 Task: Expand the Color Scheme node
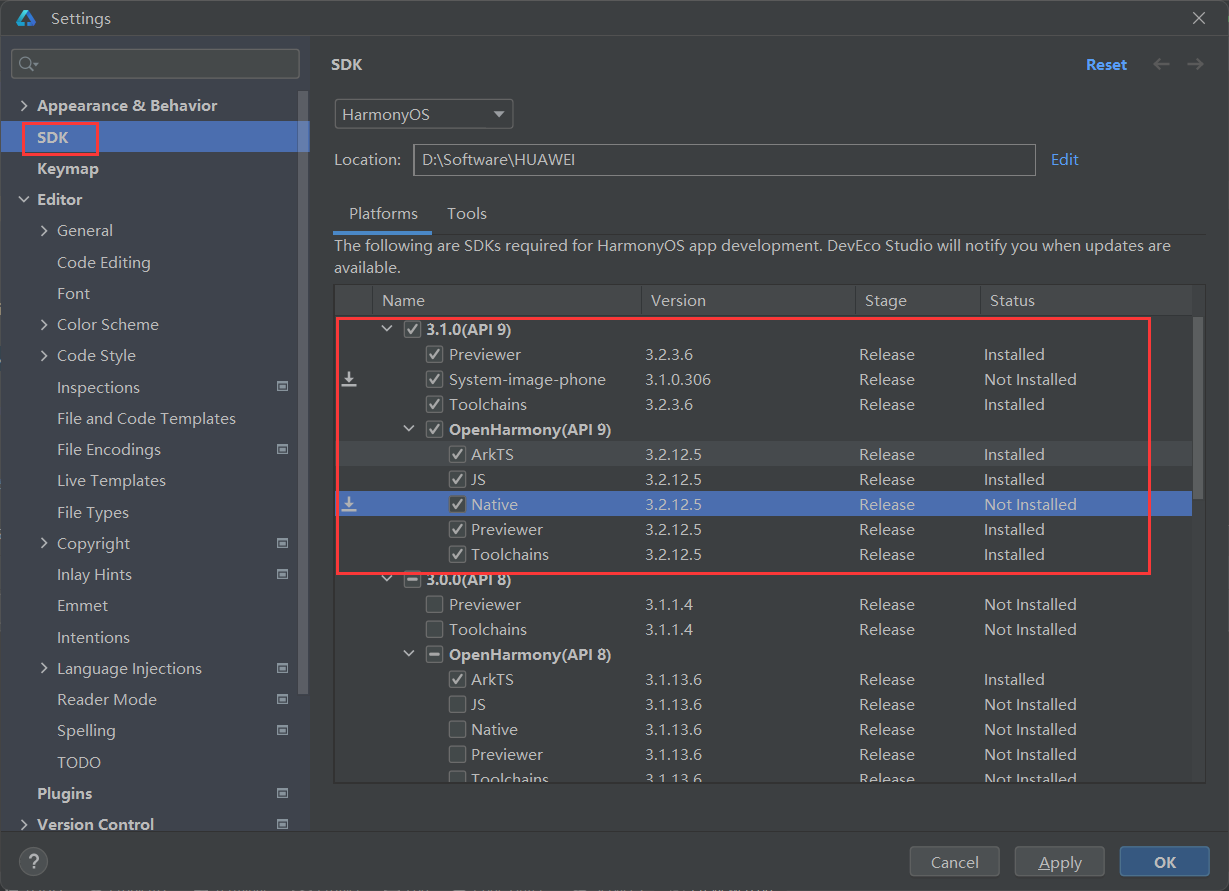[x=44, y=325]
